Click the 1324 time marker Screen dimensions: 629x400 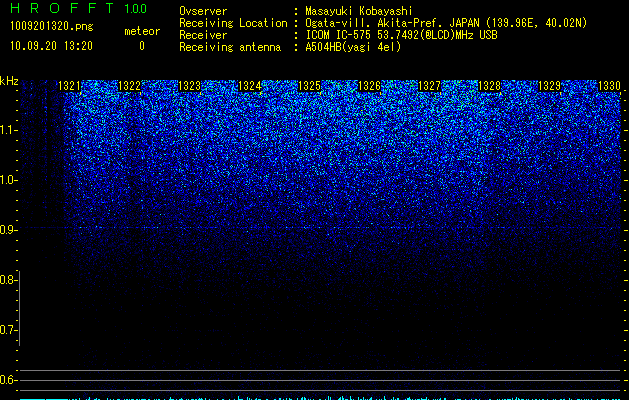(x=250, y=86)
